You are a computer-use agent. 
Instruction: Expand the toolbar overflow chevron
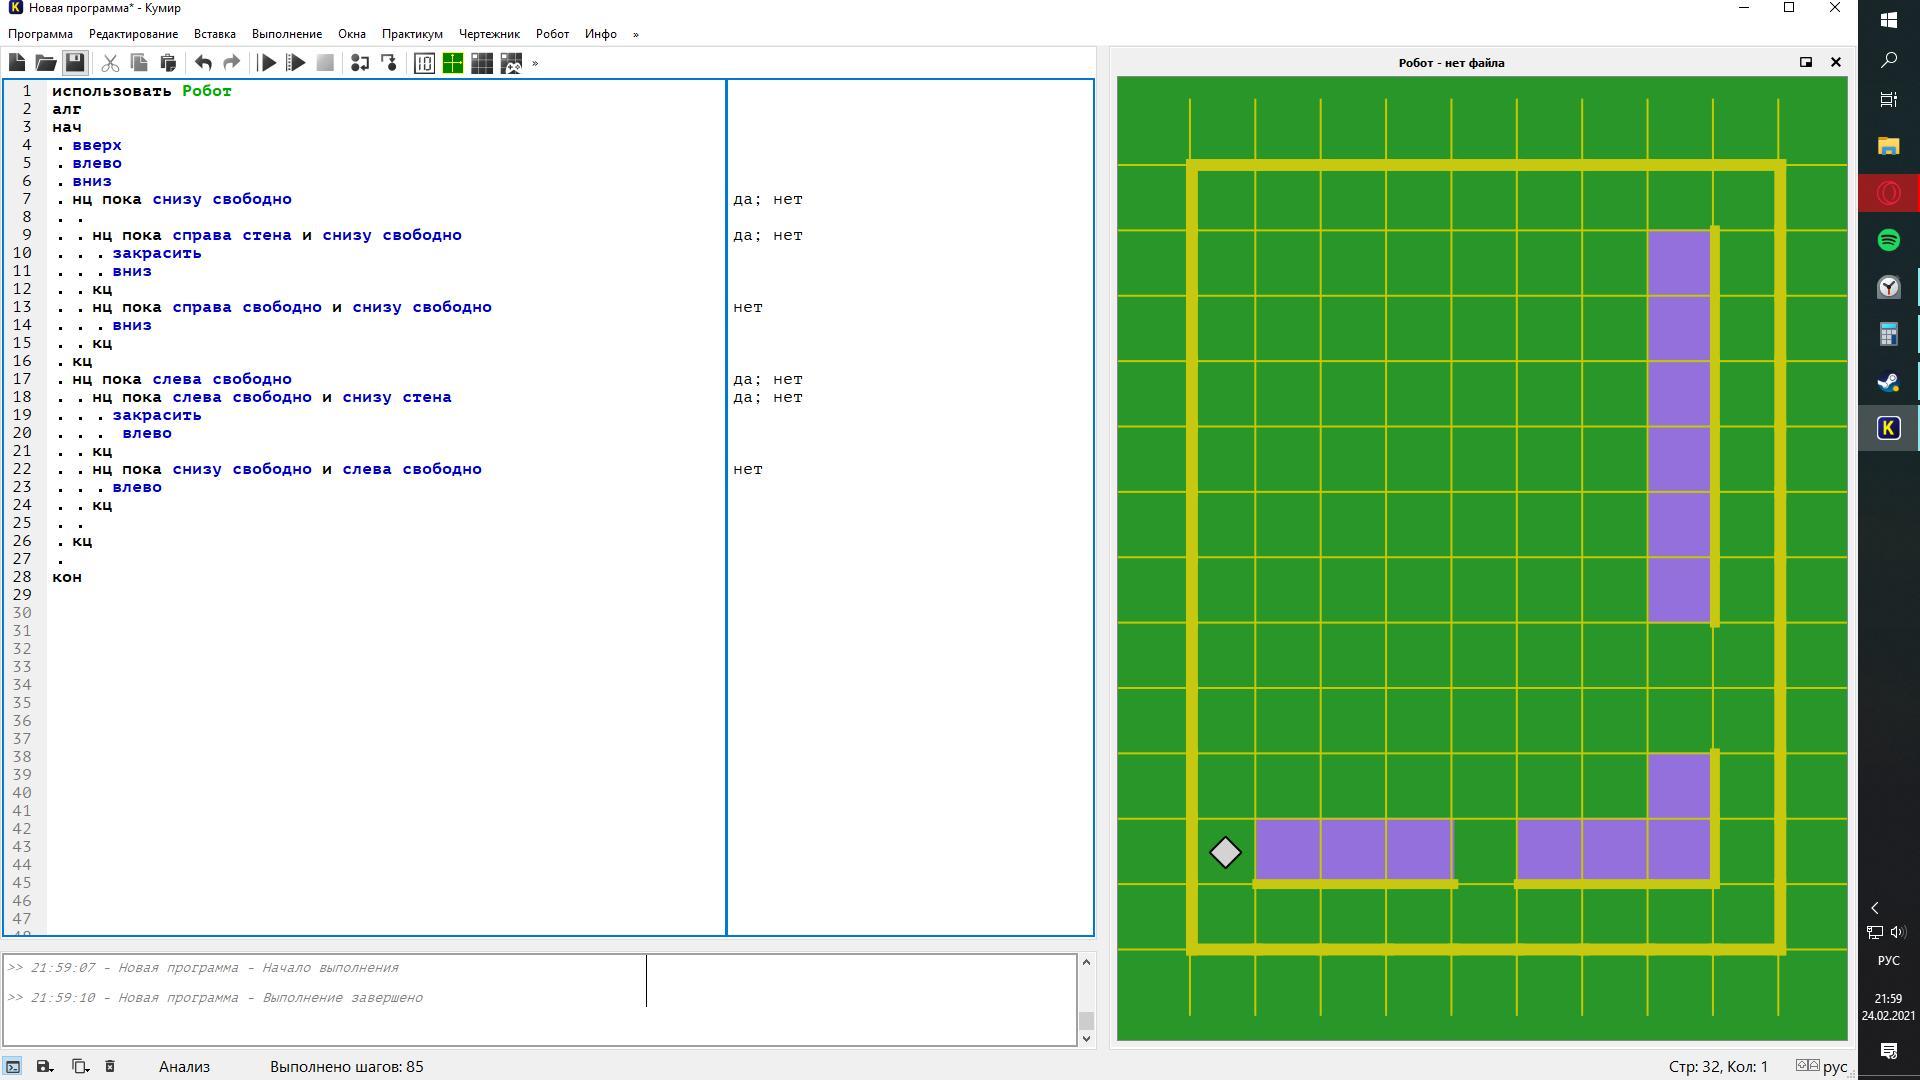click(x=535, y=63)
